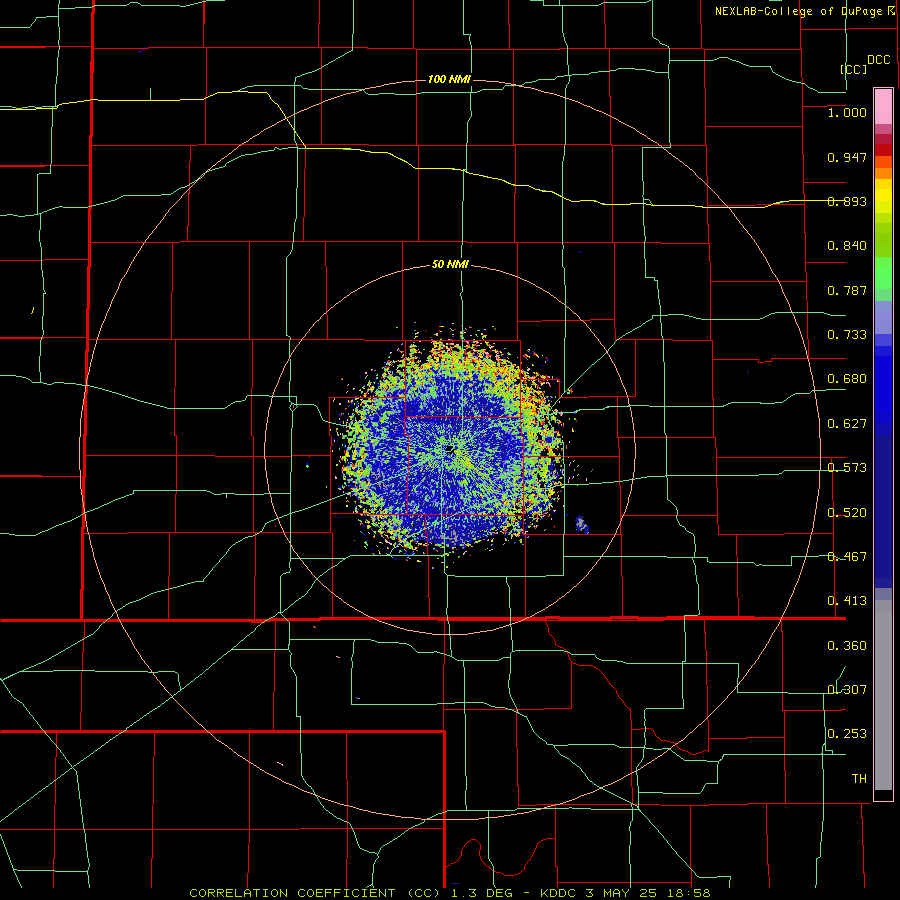The height and width of the screenshot is (900, 900).
Task: Click the 0.840 value on the color scale
Action: pyautogui.click(x=847, y=246)
